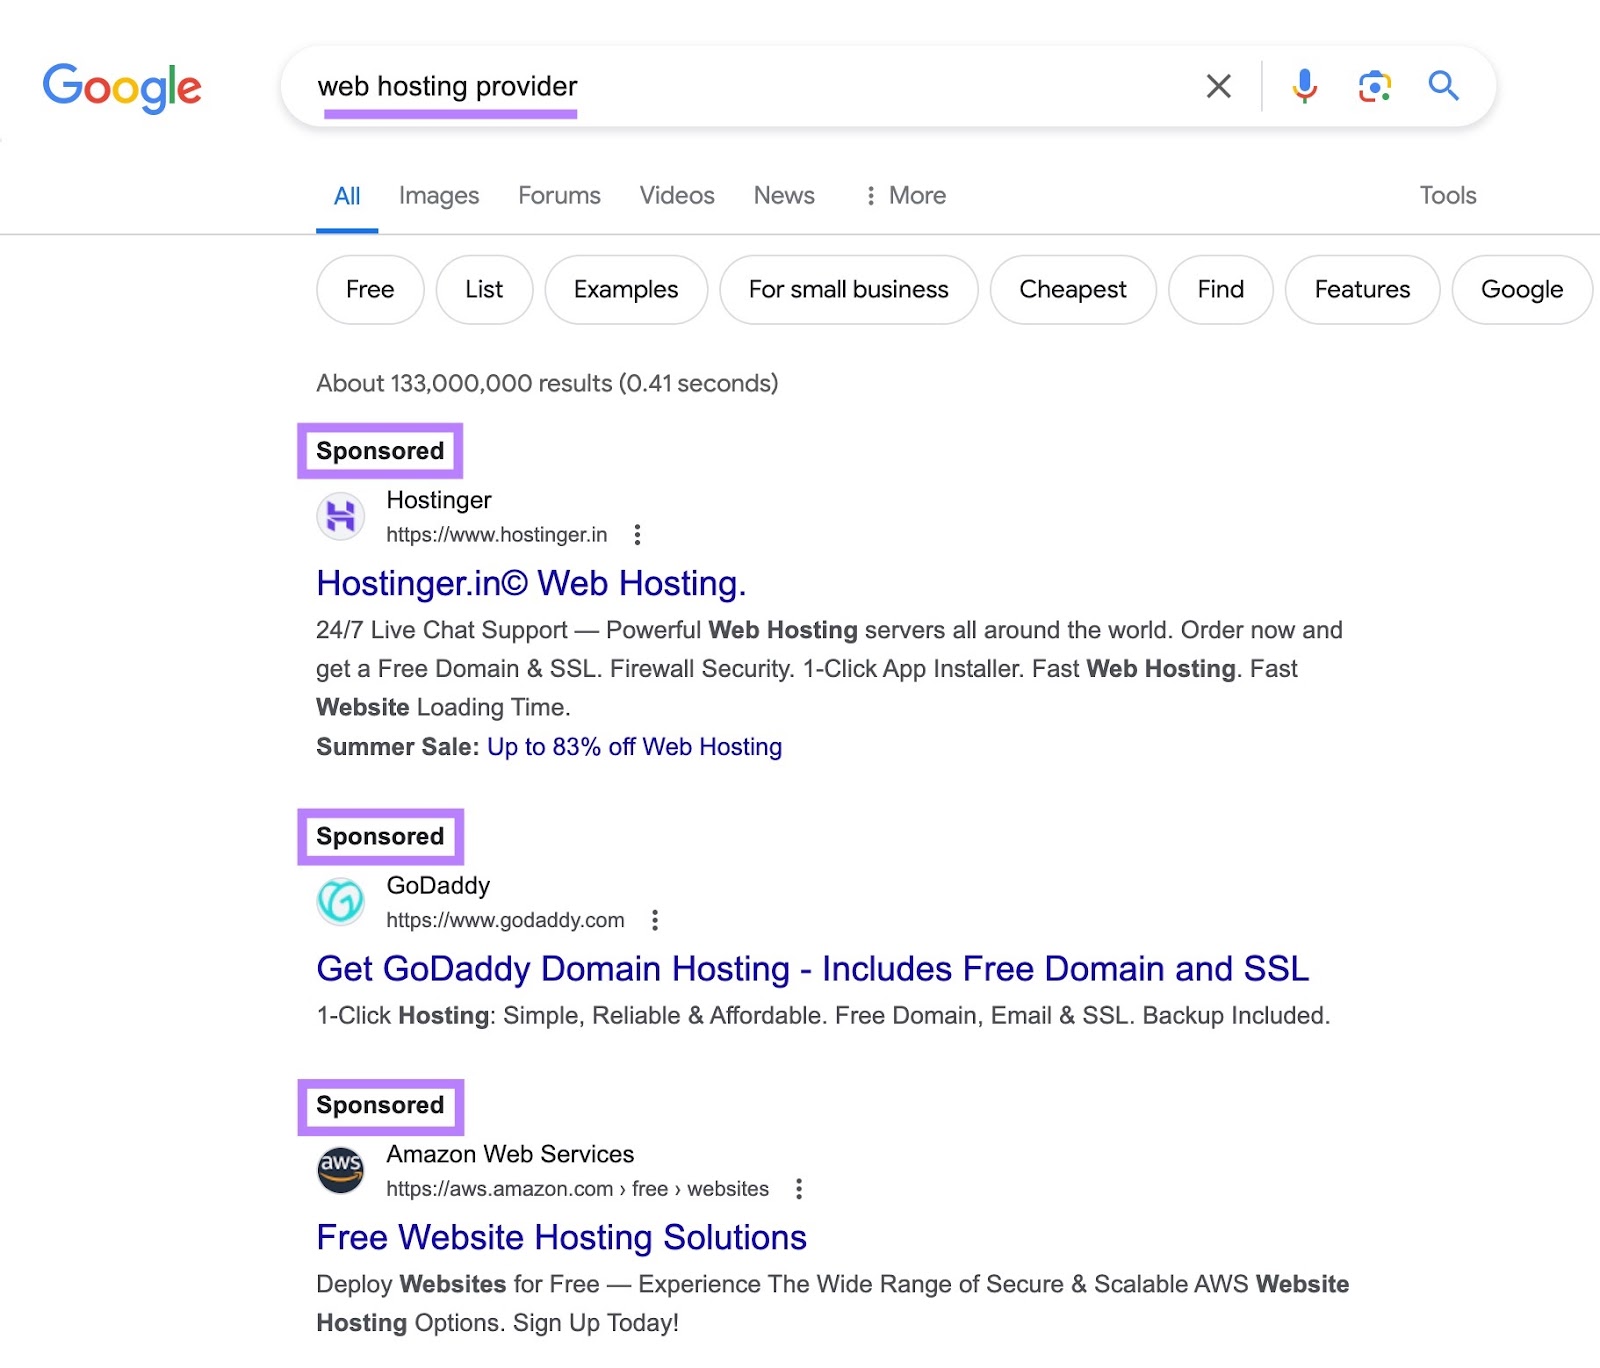
Task: Switch to the News tab
Action: (783, 195)
